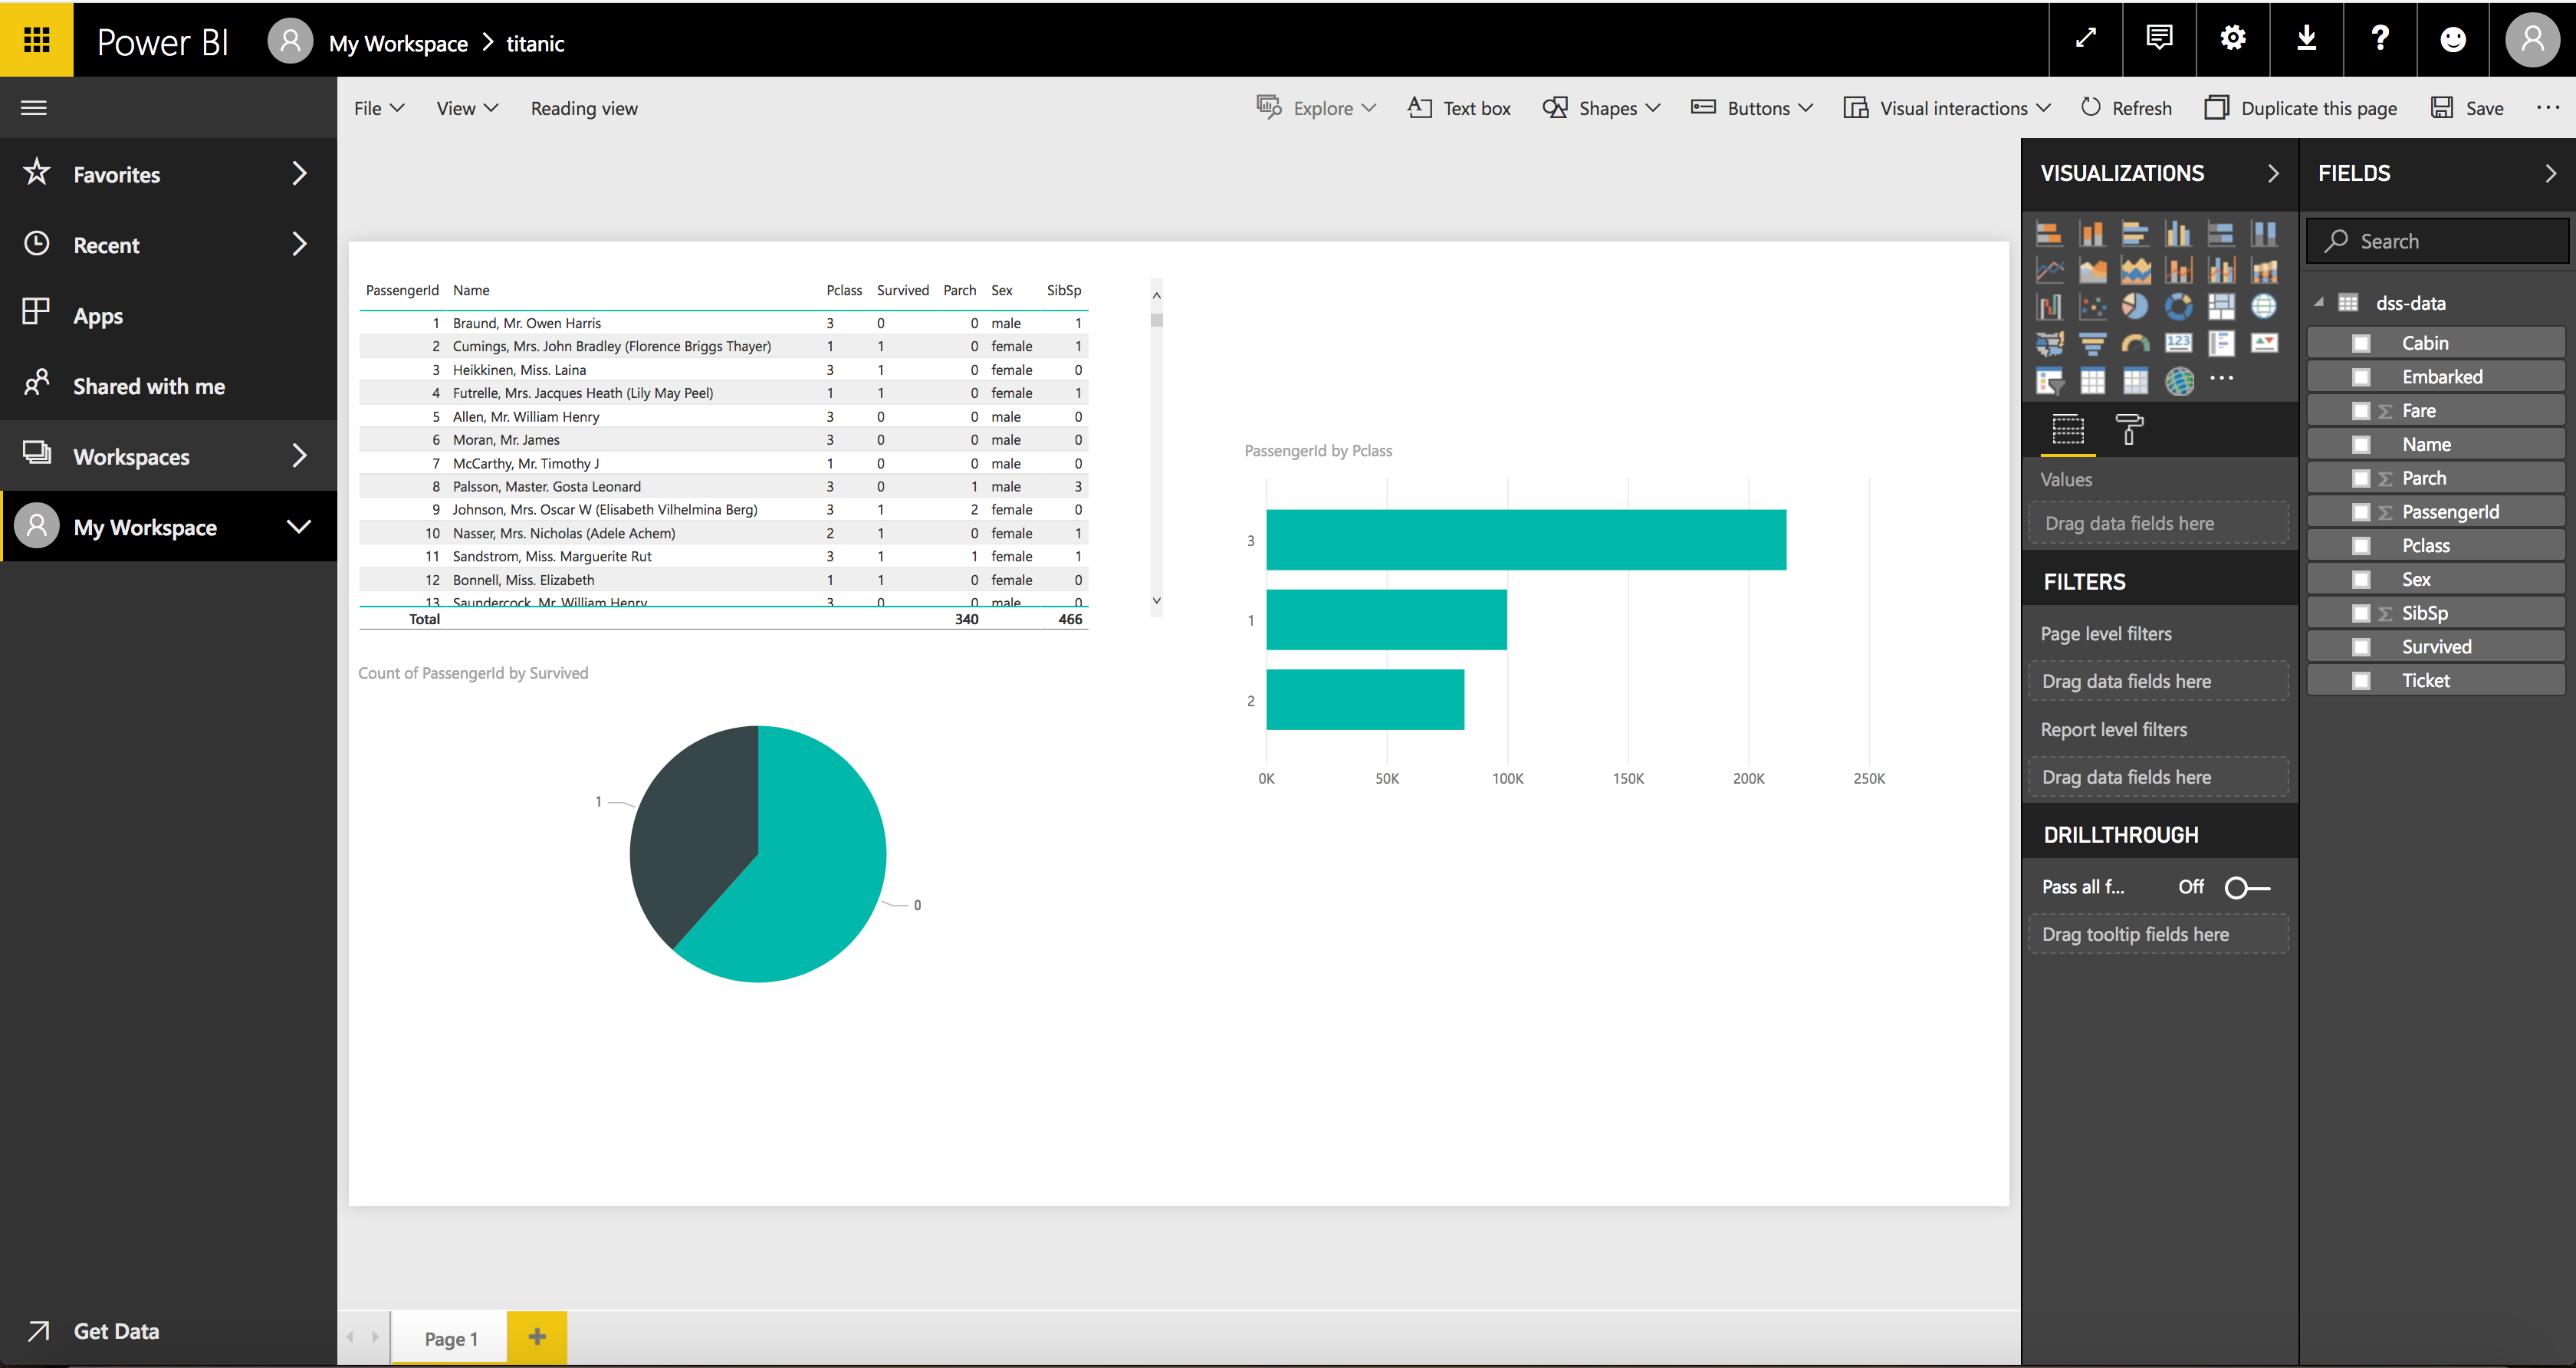Select the table visualization icon
The width and height of the screenshot is (2576, 1368).
tap(2092, 380)
